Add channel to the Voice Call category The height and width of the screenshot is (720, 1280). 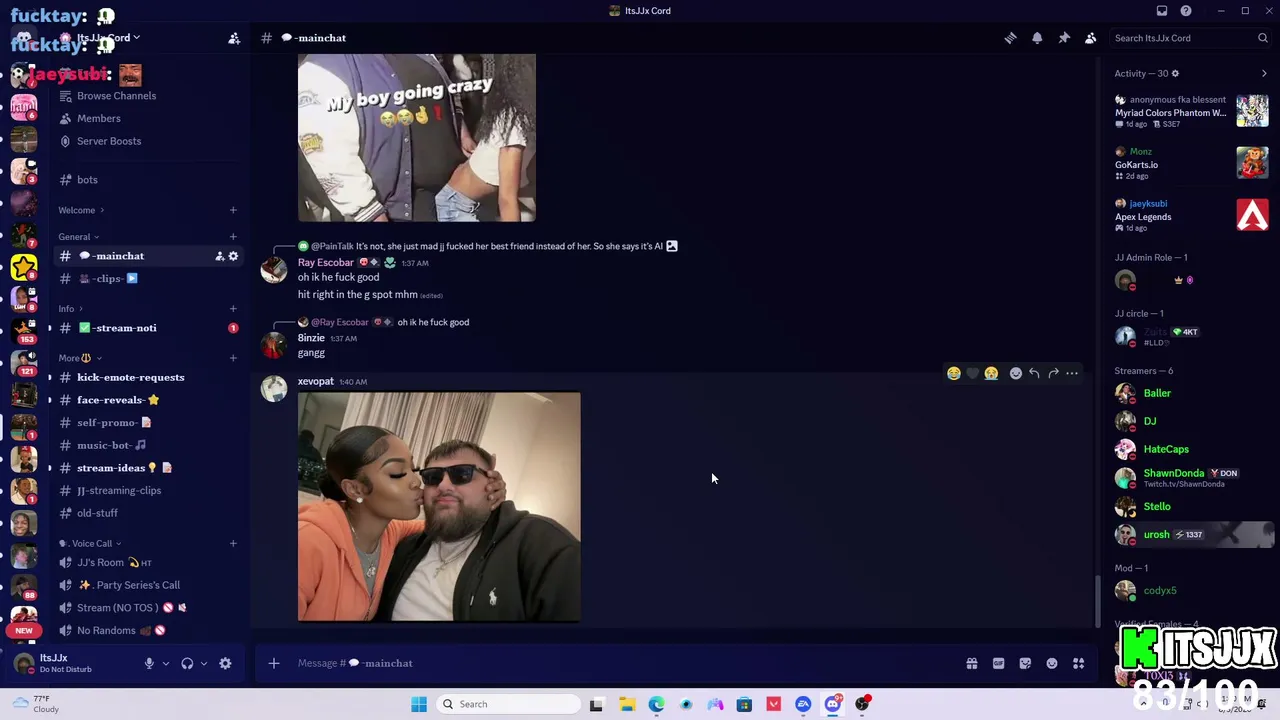233,543
